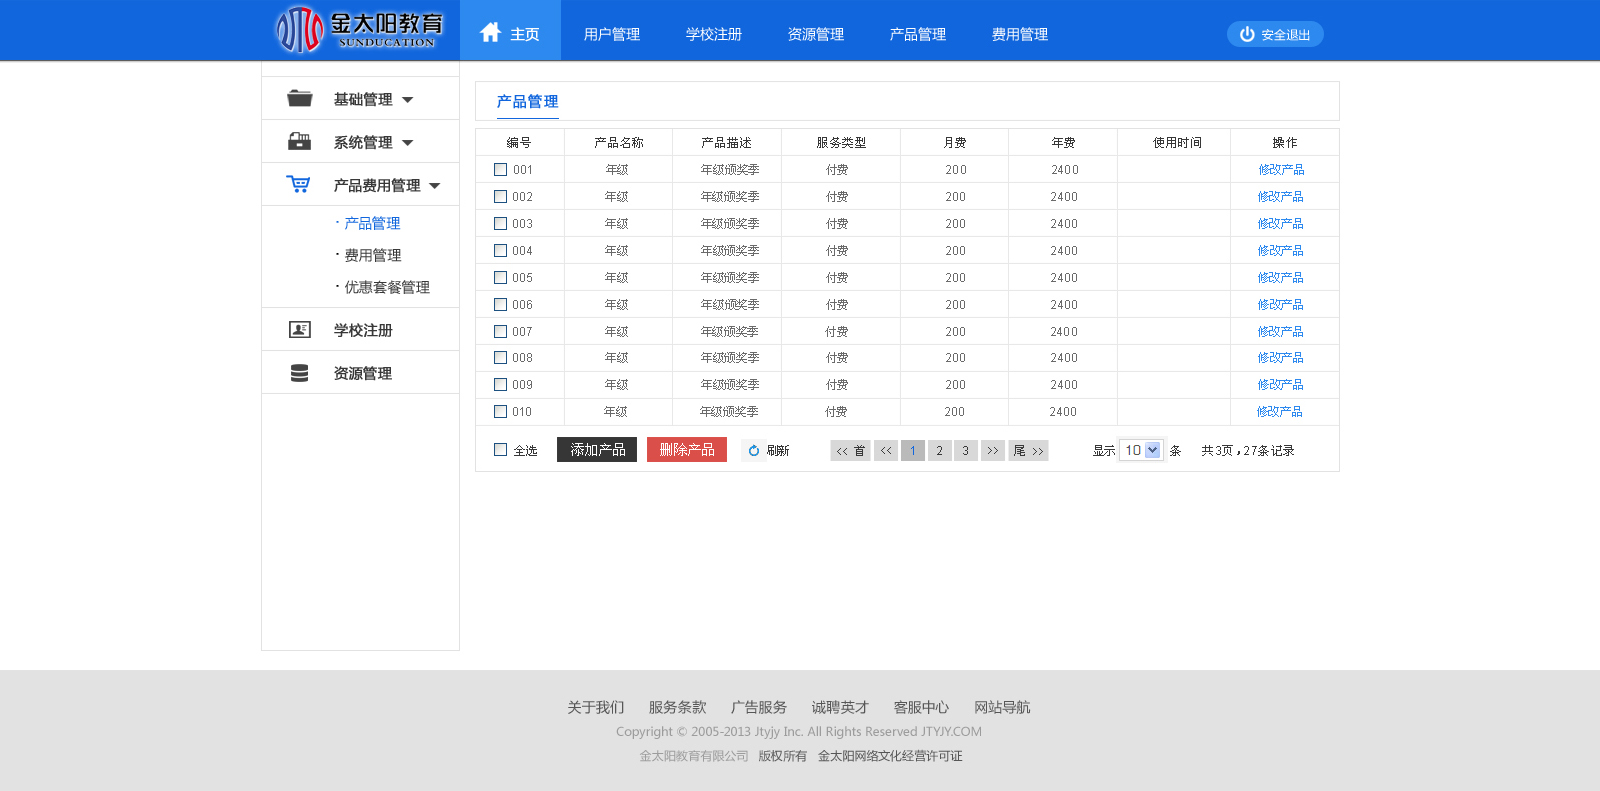Click the database icon beside 资源管理
Image resolution: width=1600 pixels, height=791 pixels.
299,373
